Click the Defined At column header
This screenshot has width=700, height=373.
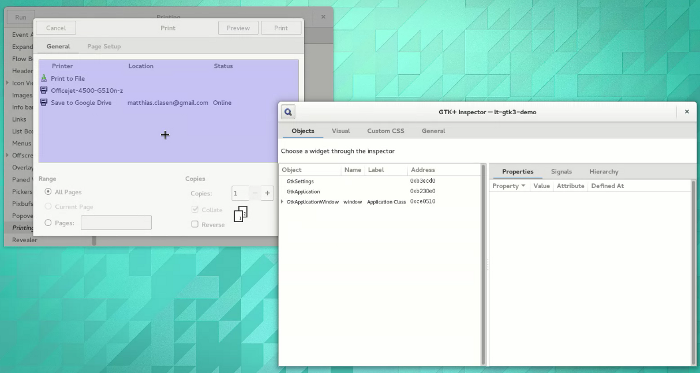pyautogui.click(x=608, y=186)
